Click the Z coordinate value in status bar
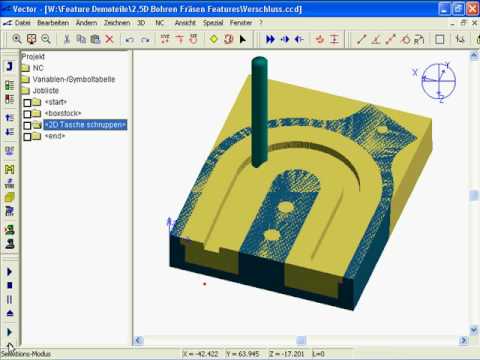The height and width of the screenshot is (360, 480). click(286, 354)
